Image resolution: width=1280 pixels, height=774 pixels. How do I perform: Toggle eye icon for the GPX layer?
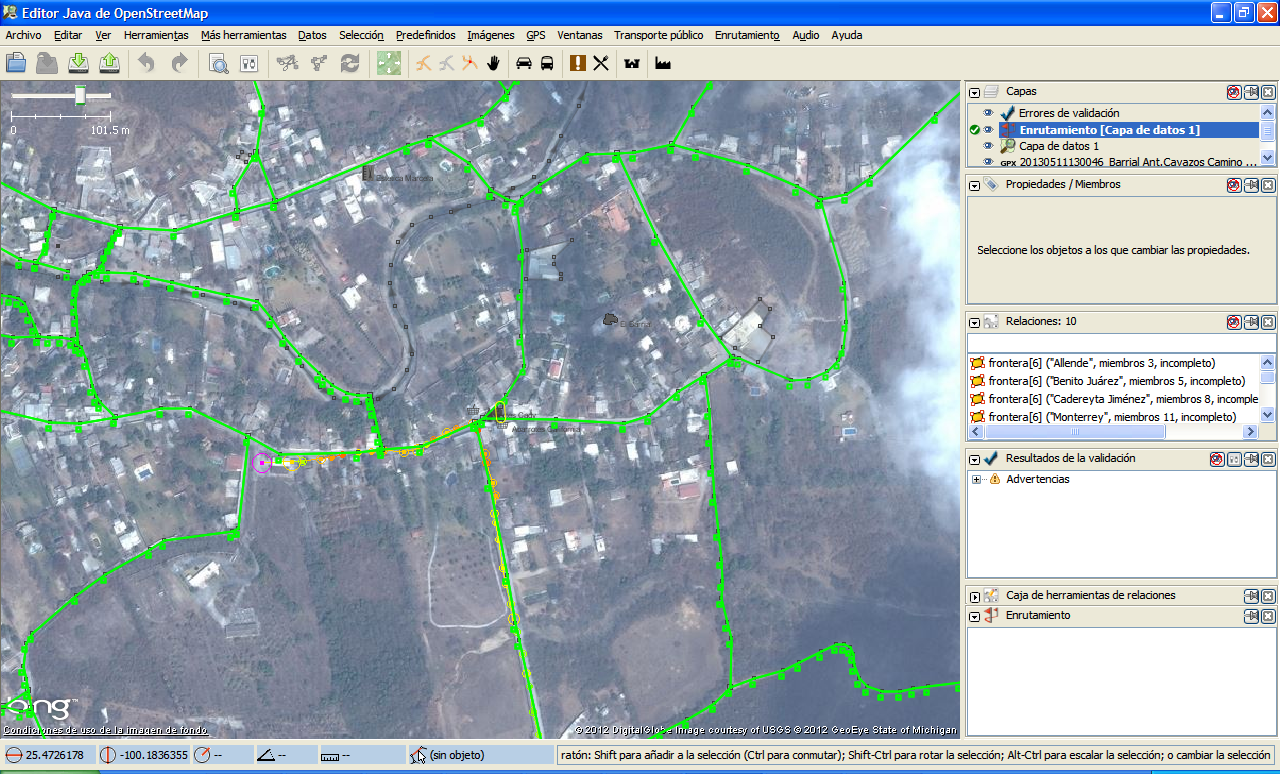(988, 162)
